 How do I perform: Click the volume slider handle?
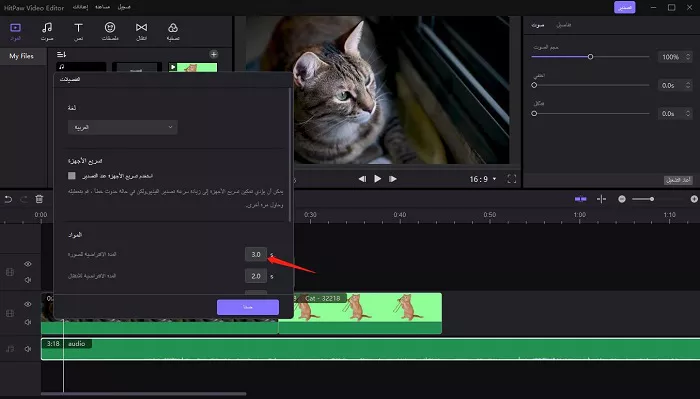click(590, 57)
